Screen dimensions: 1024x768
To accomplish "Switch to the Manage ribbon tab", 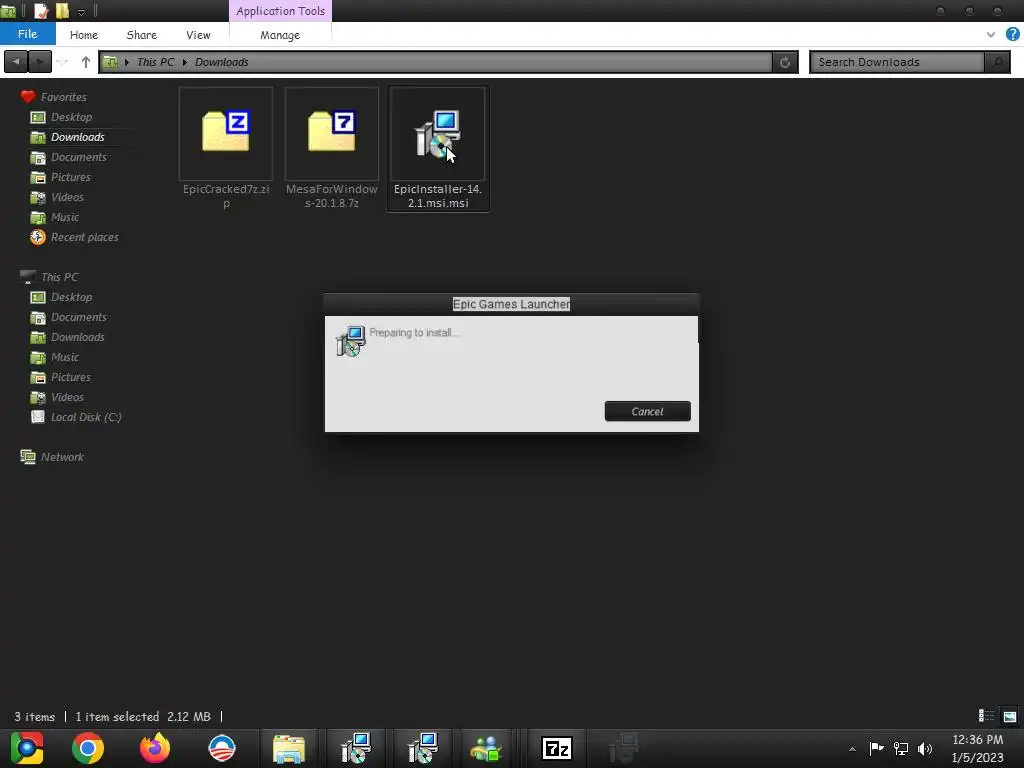I will point(280,35).
